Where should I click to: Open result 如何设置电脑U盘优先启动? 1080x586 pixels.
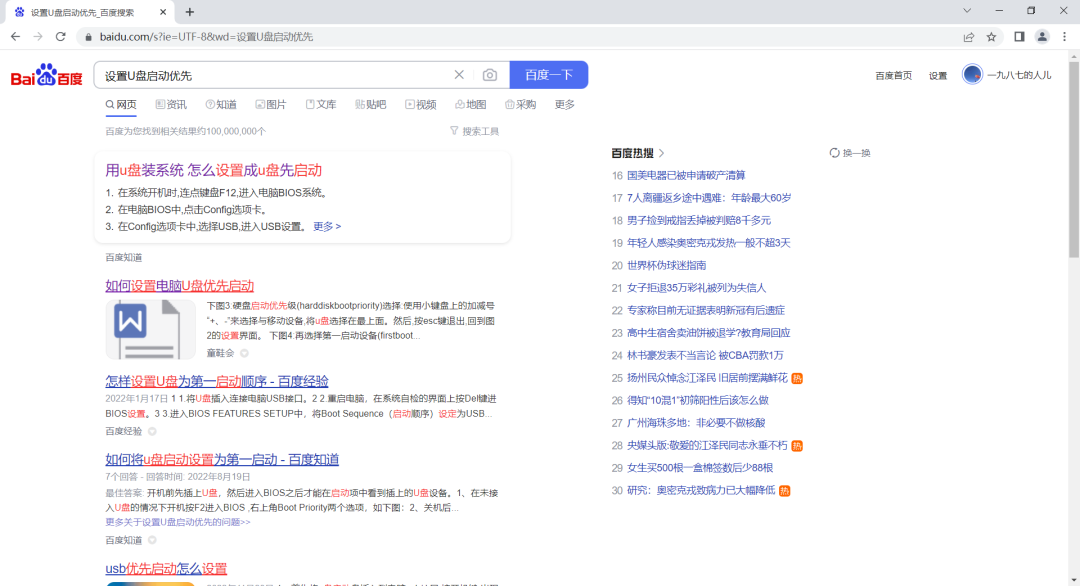click(180, 286)
